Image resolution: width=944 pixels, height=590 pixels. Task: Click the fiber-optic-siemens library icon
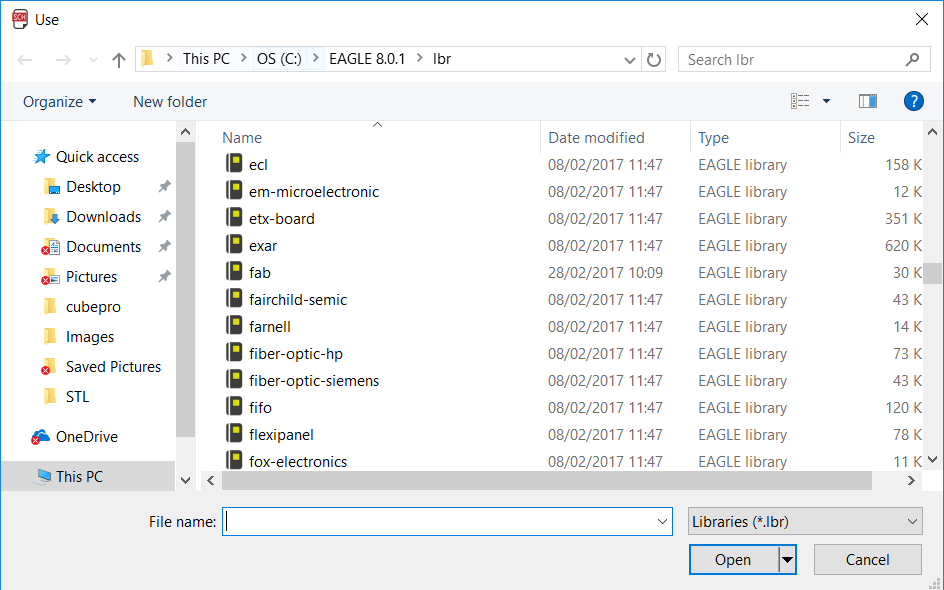(x=234, y=380)
